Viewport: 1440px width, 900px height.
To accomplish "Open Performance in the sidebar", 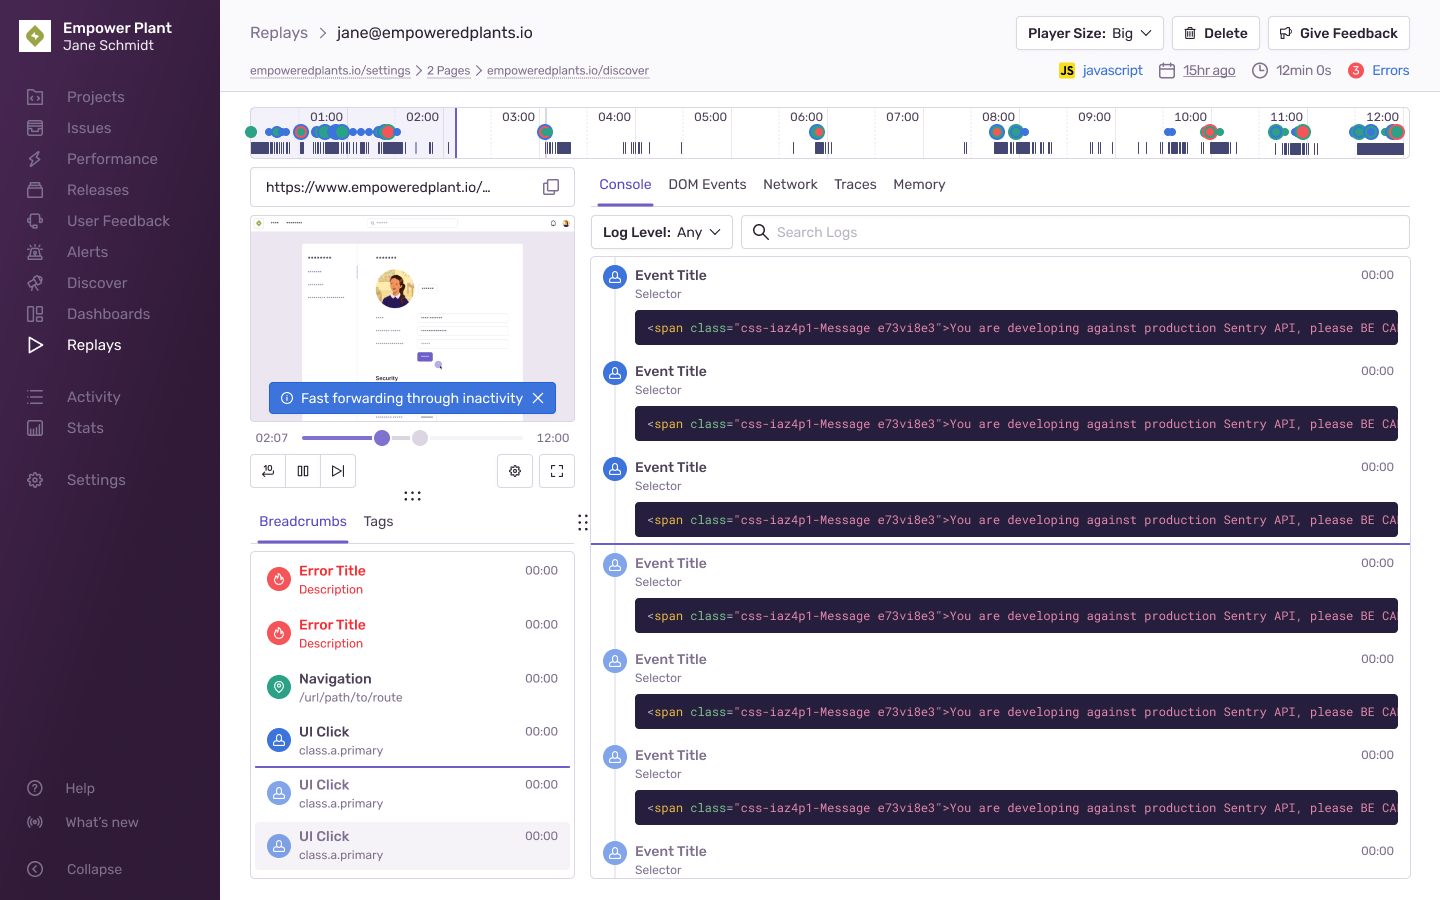I will point(111,159).
